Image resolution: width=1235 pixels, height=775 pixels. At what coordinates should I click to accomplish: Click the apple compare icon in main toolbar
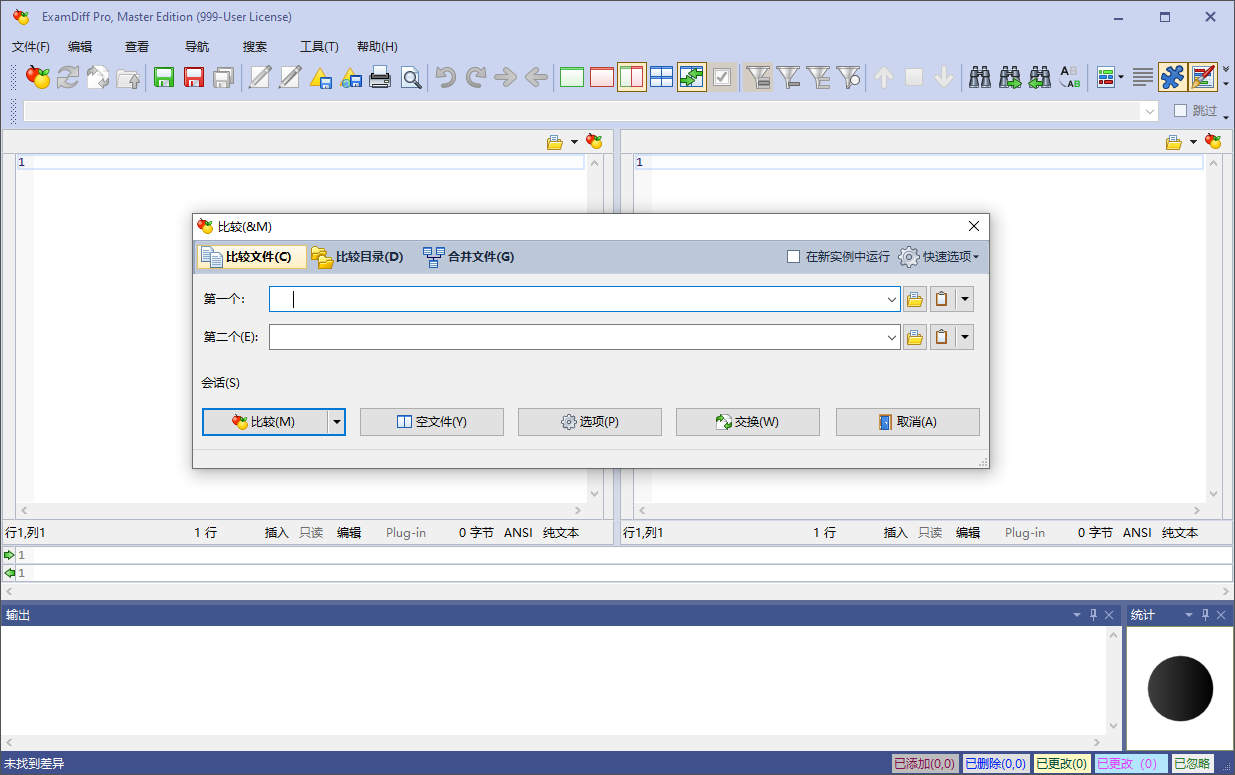38,77
